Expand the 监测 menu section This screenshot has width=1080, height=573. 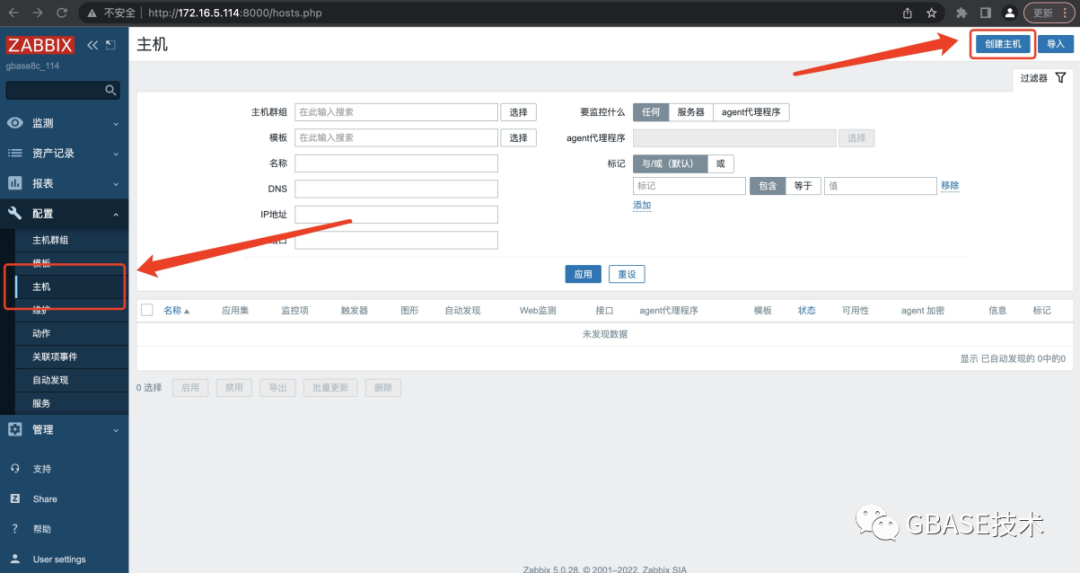pos(116,124)
